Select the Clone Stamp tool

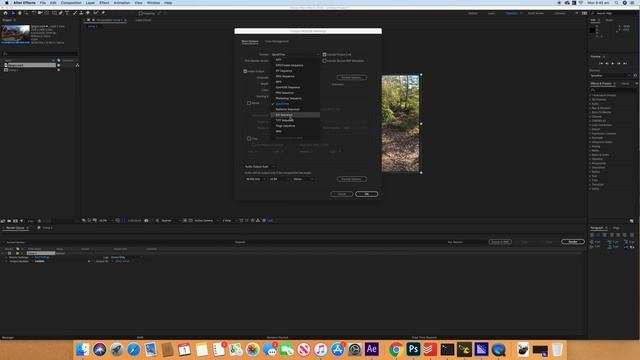coord(81,13)
